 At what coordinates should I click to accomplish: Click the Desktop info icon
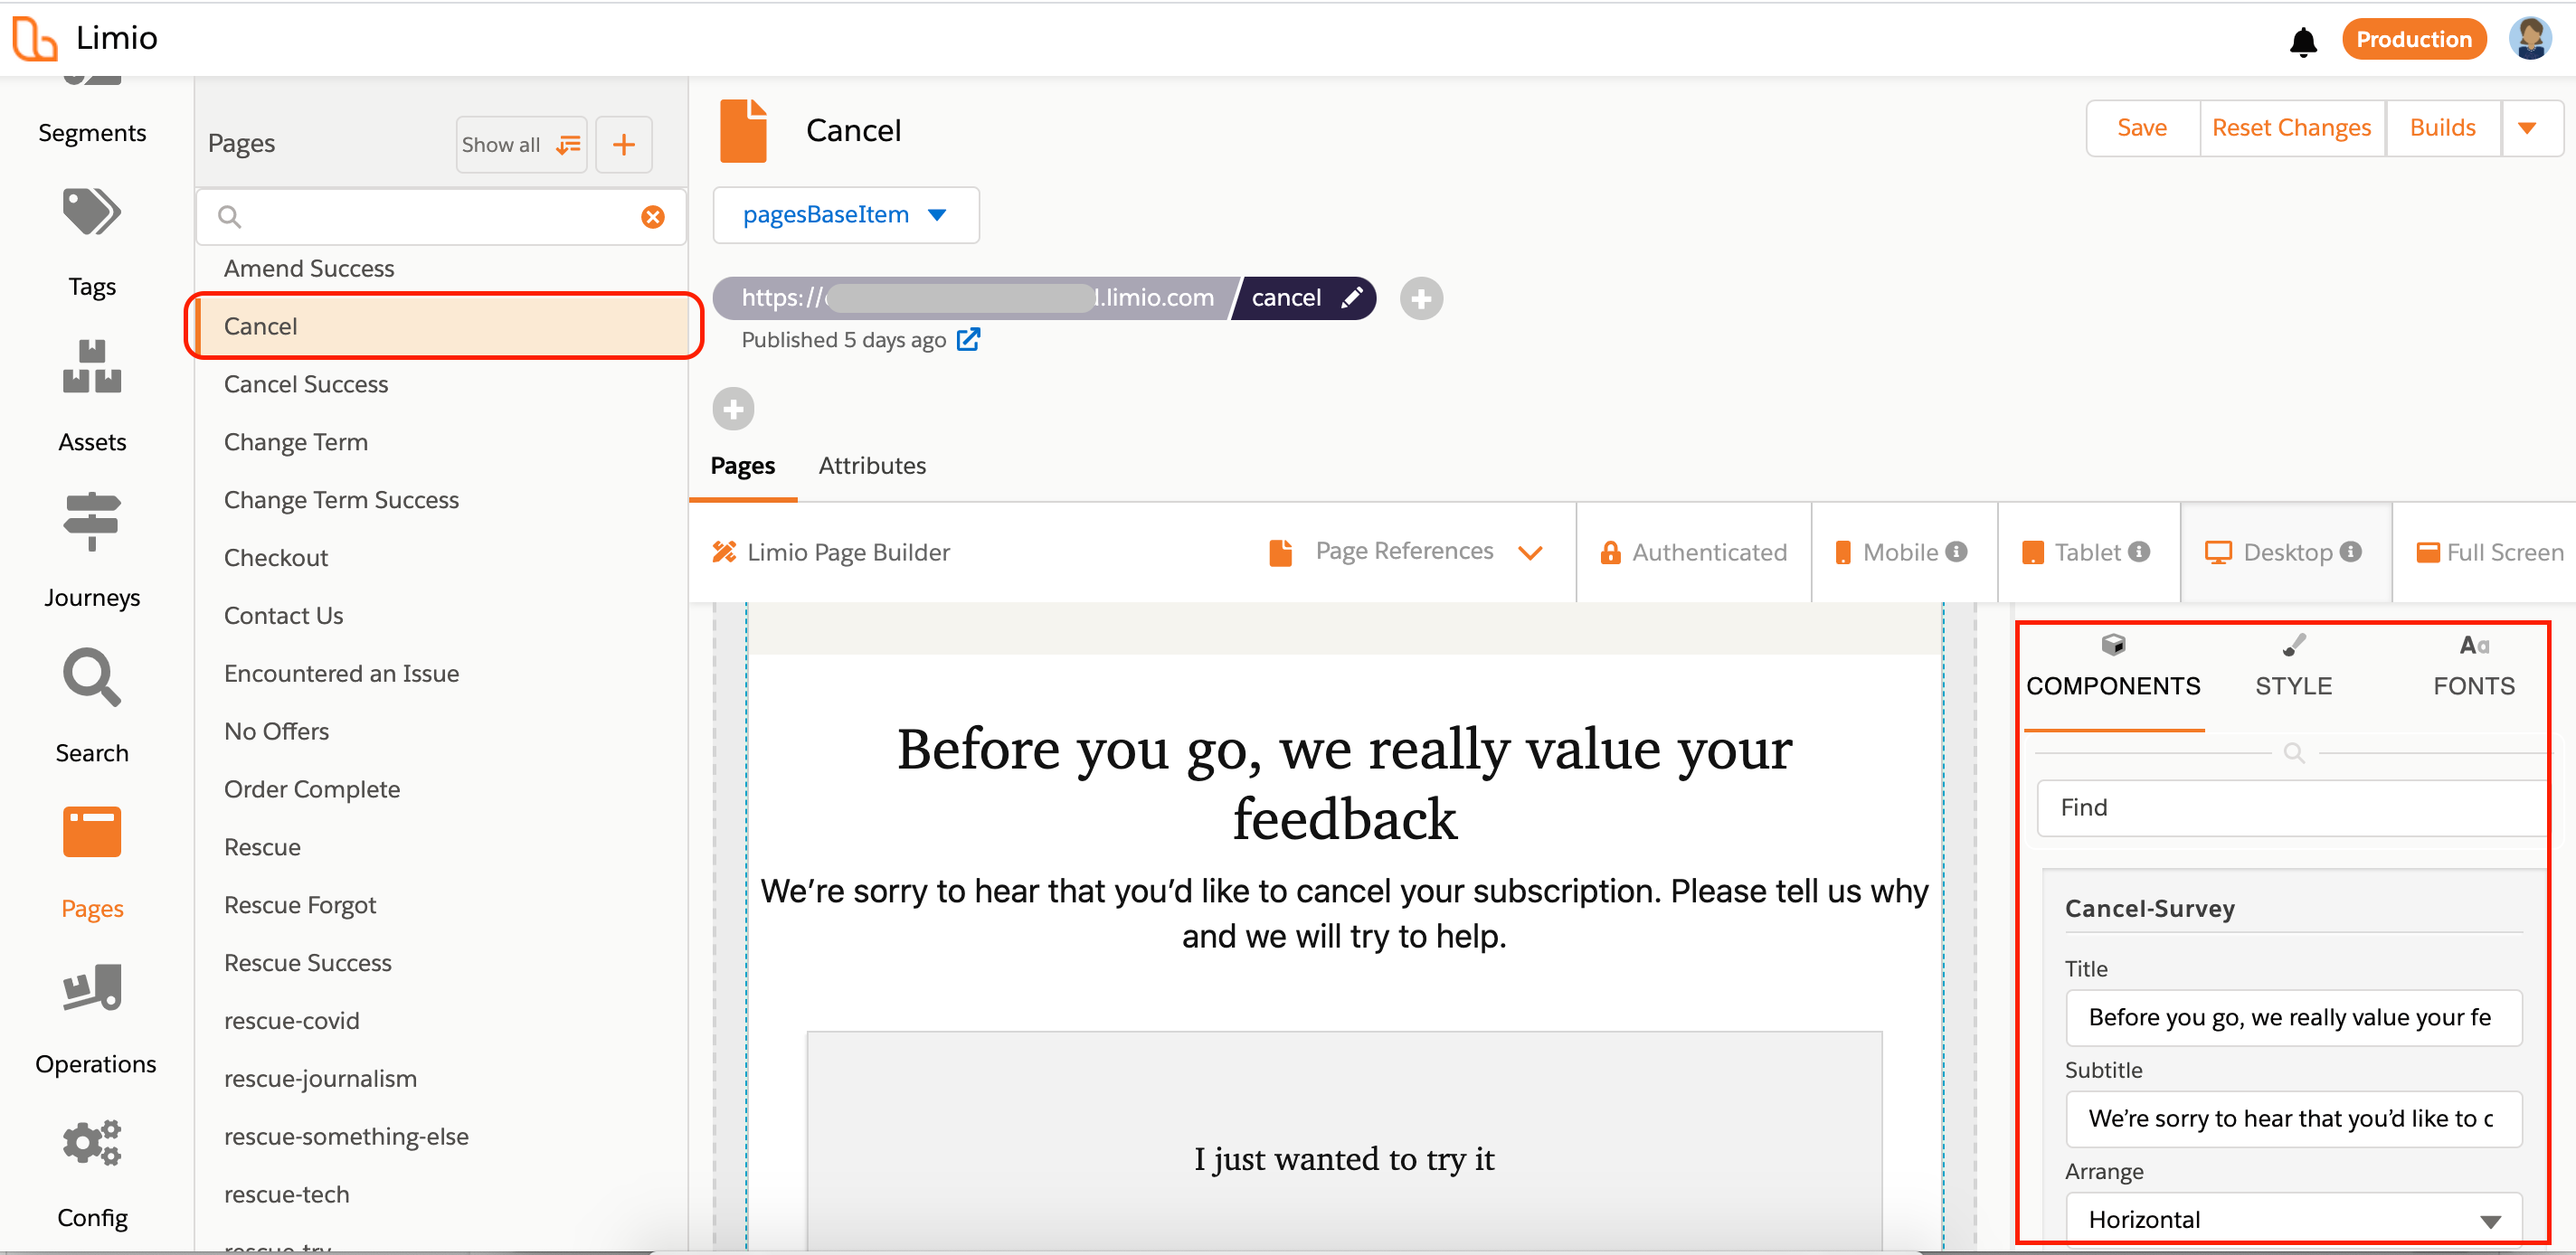[2351, 552]
